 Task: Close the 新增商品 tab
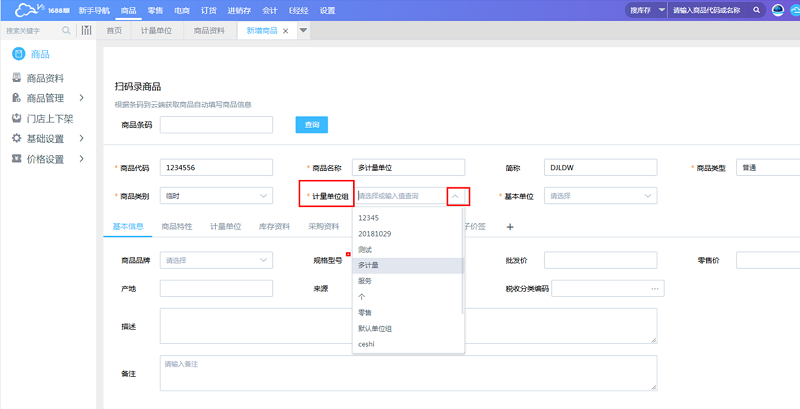pyautogui.click(x=286, y=31)
